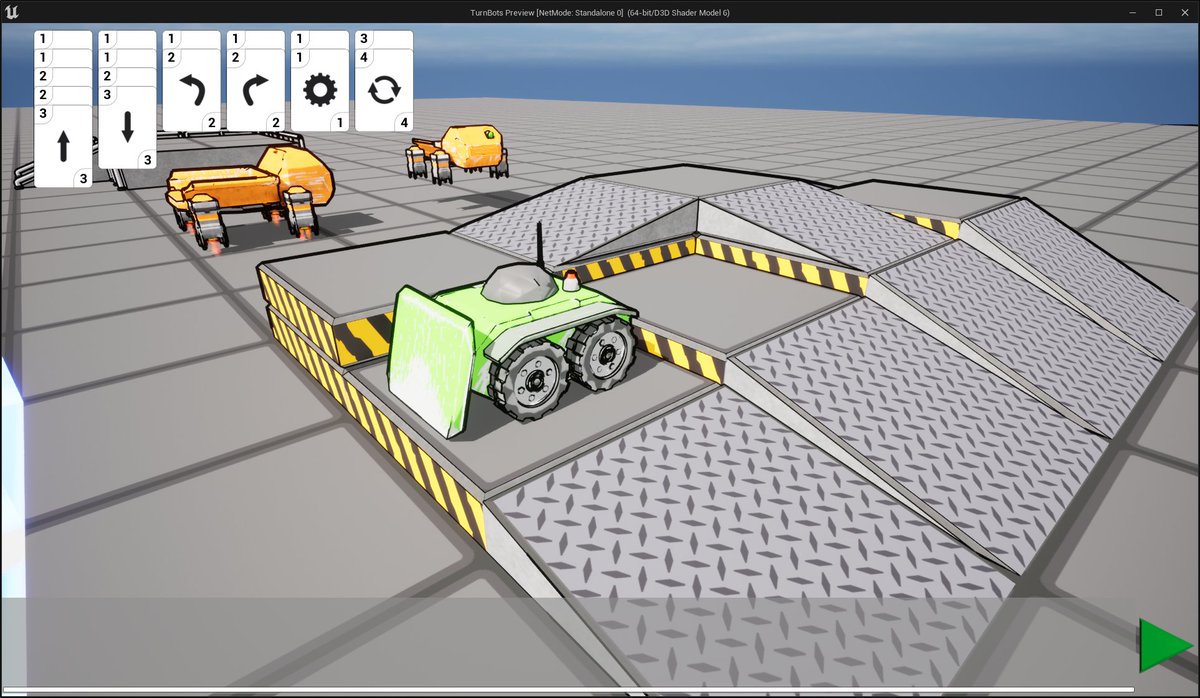Expand the topmost numbered tab on forward stack
1200x698 pixels.
pos(42,37)
